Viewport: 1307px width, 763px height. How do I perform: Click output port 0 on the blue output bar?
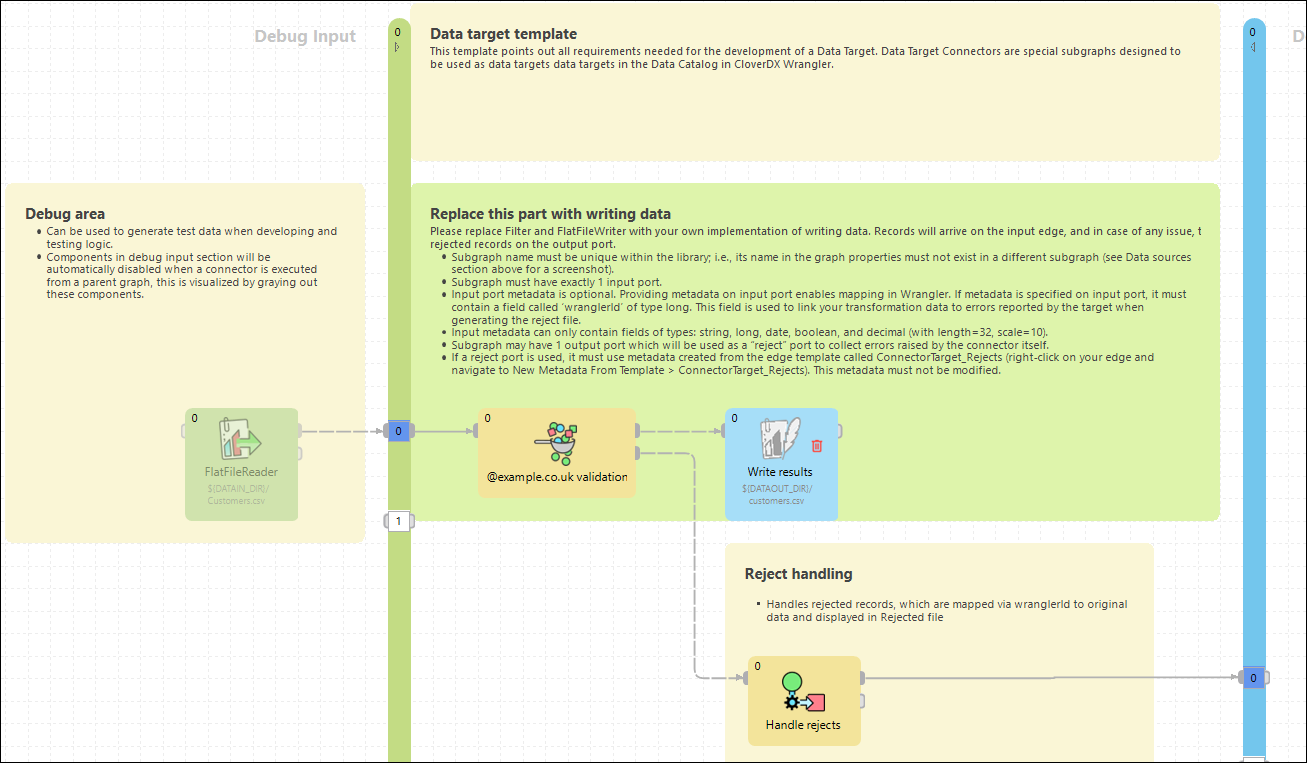pos(1253,677)
